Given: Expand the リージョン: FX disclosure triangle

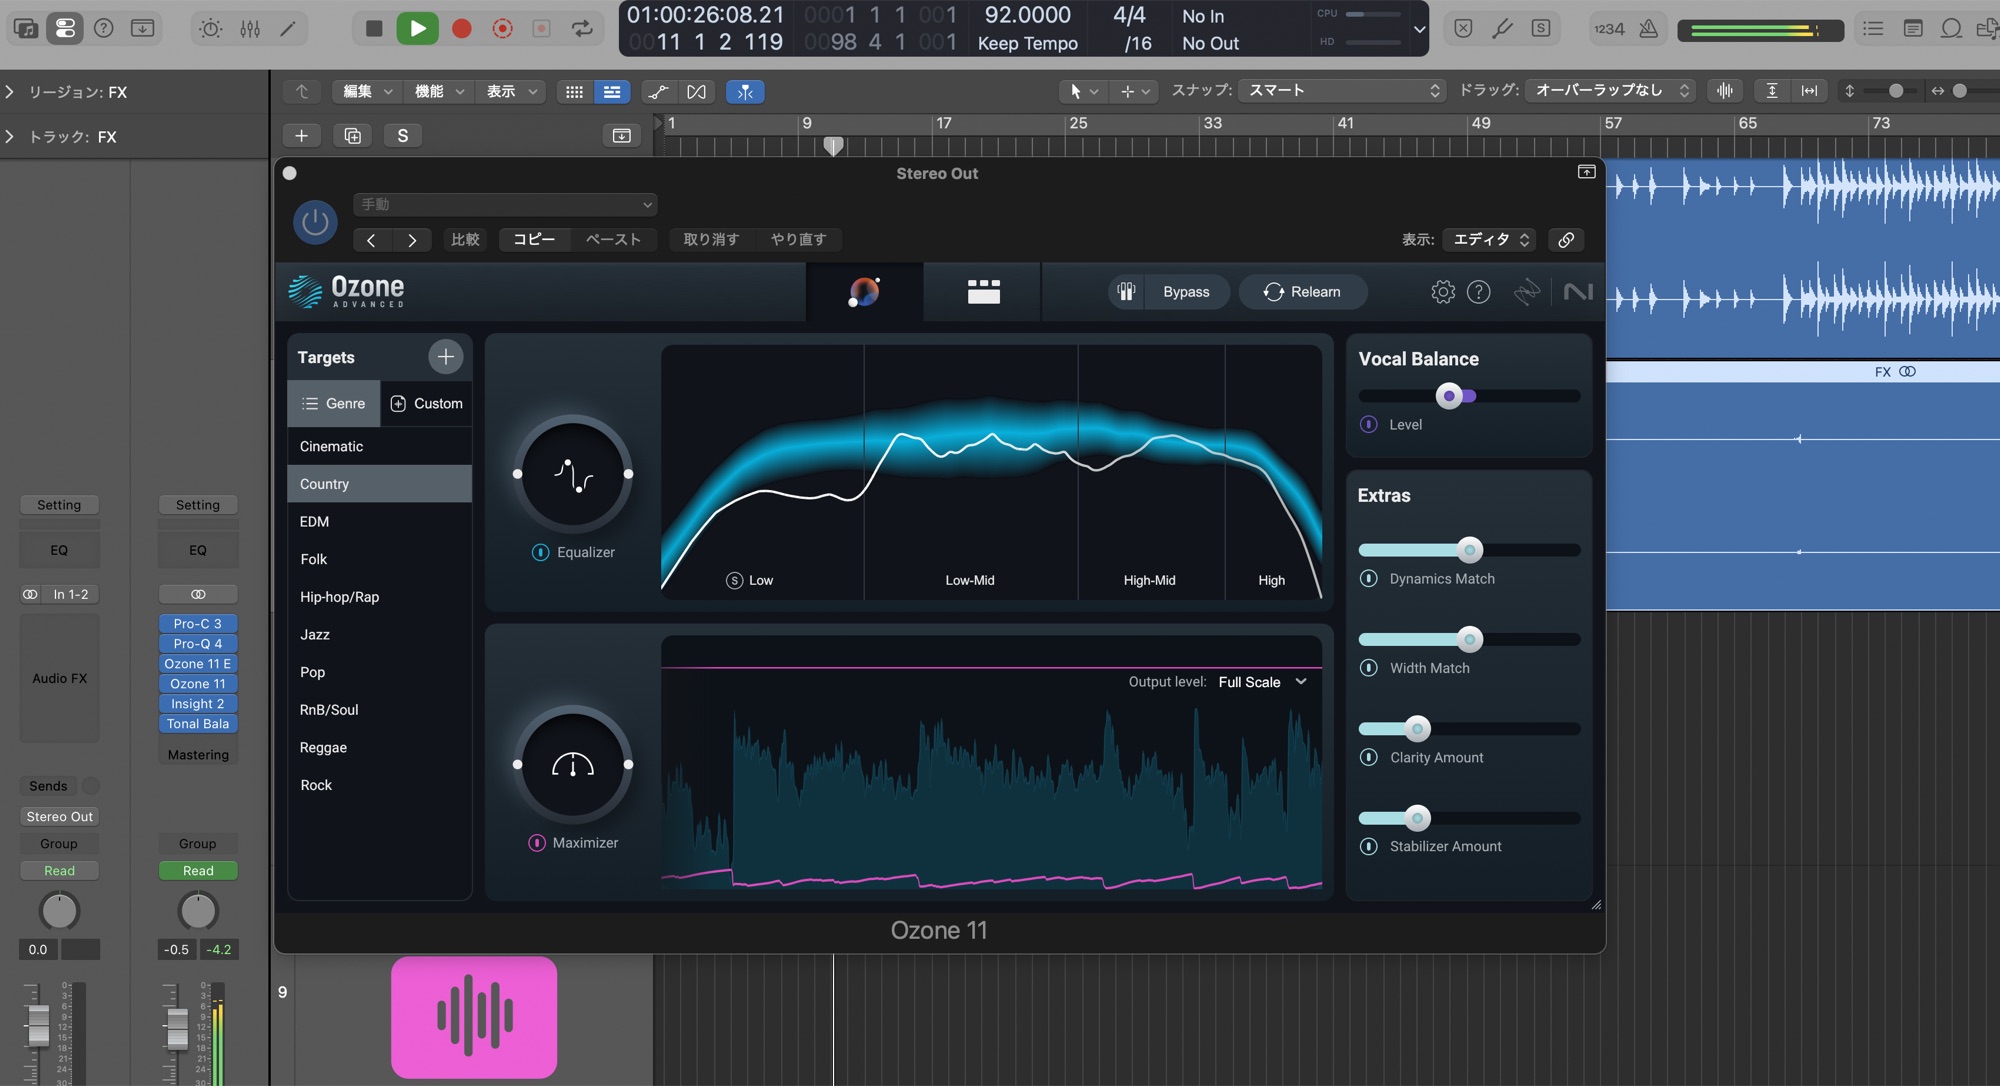Looking at the screenshot, I should click(x=10, y=92).
